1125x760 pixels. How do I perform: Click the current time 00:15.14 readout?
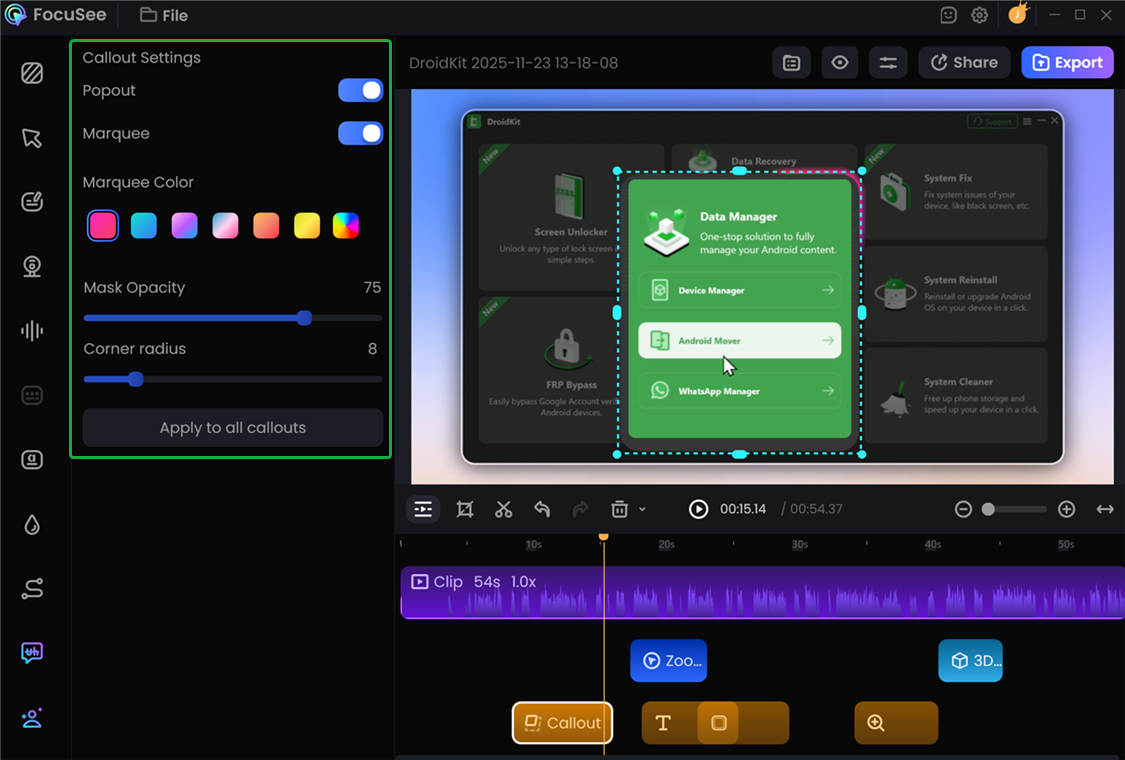coord(743,509)
